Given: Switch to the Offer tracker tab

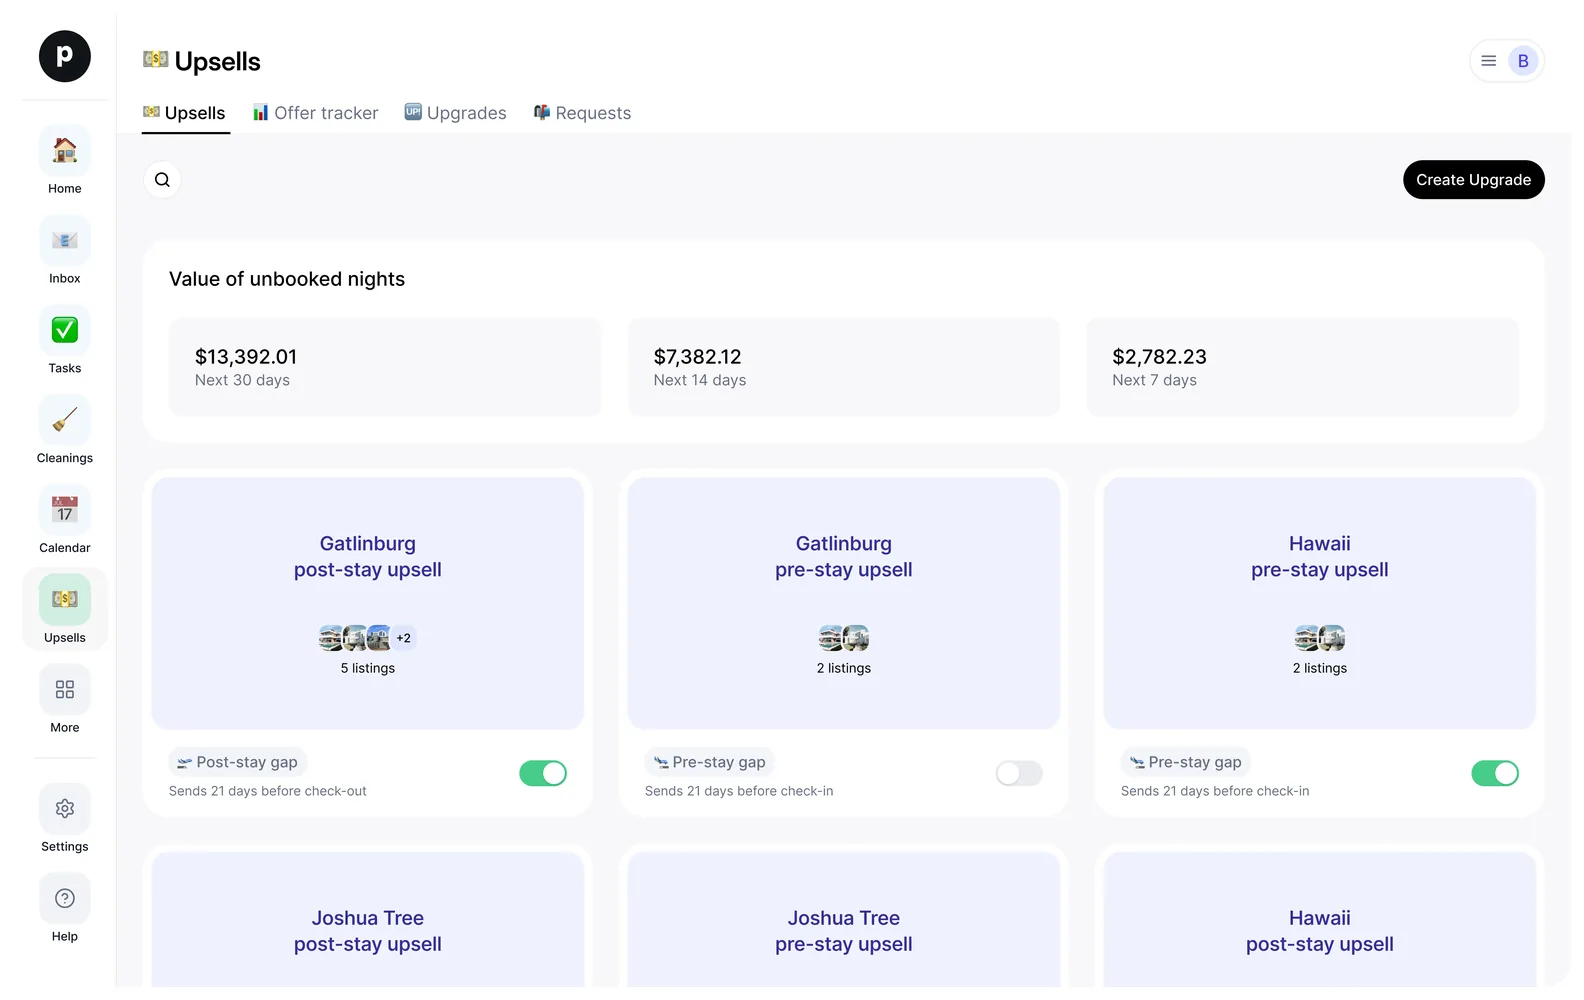Looking at the screenshot, I should tap(316, 113).
